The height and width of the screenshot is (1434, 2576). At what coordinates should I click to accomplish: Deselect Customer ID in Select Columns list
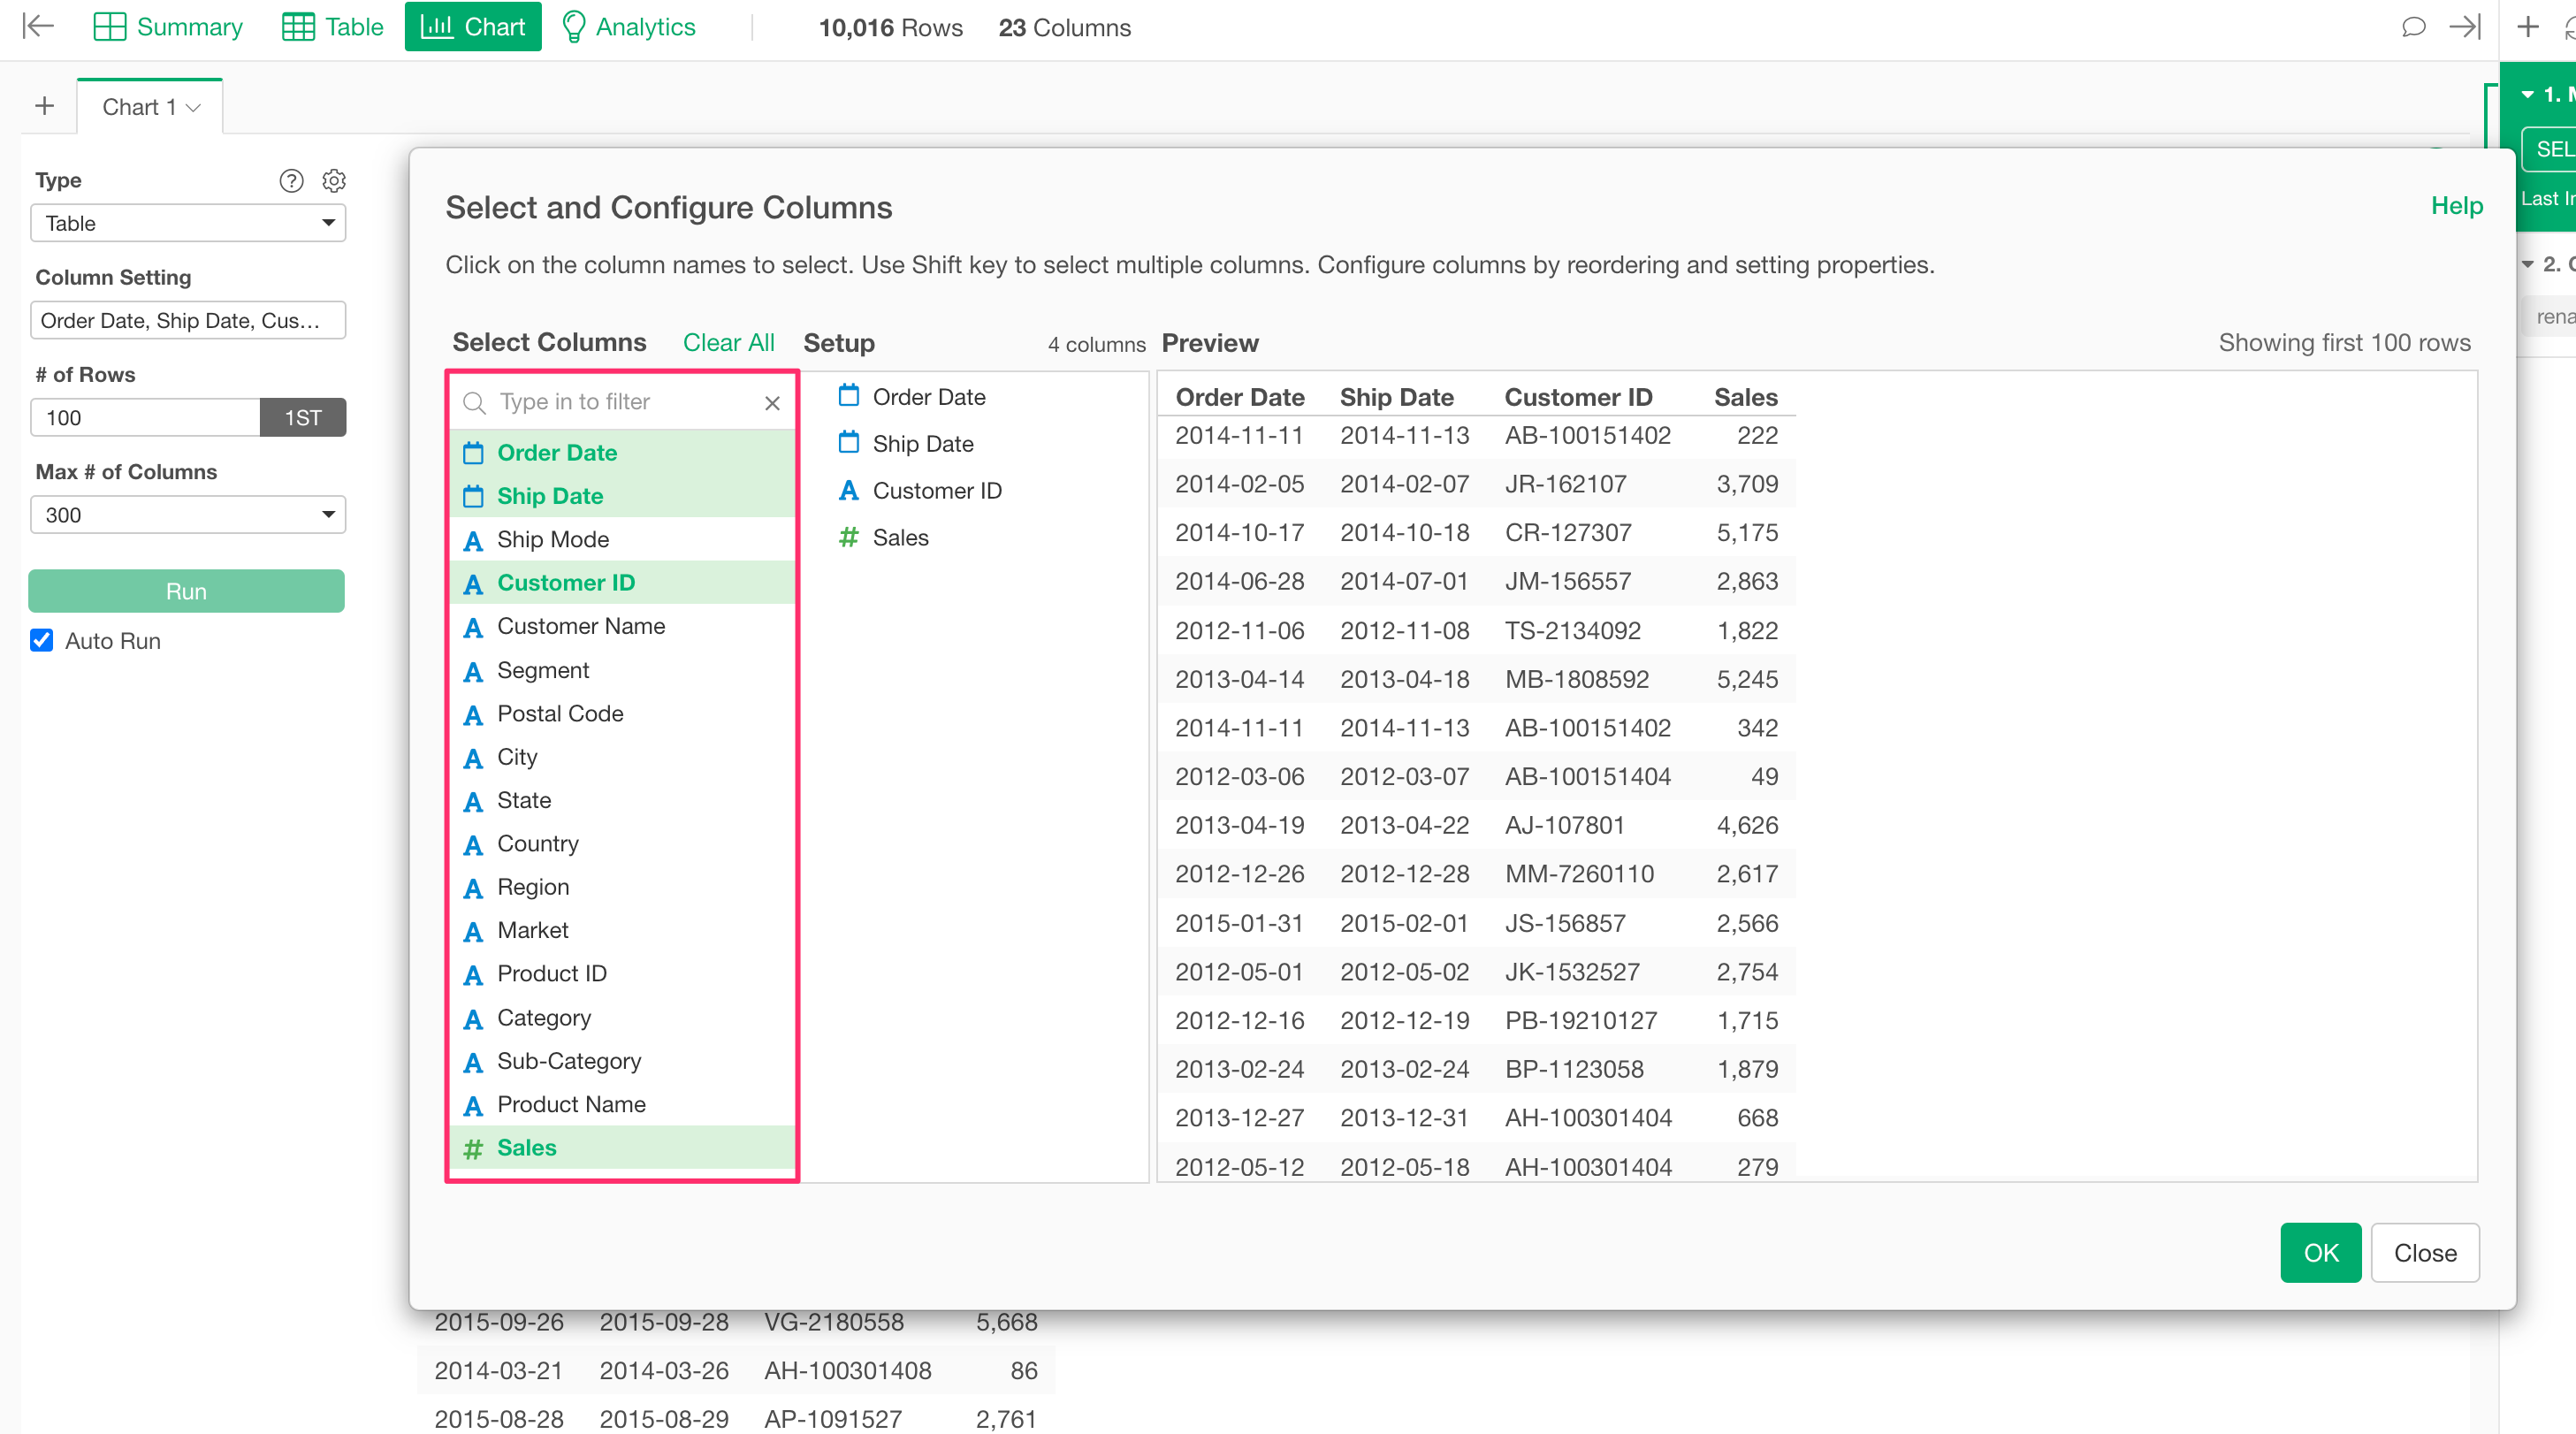tap(622, 583)
